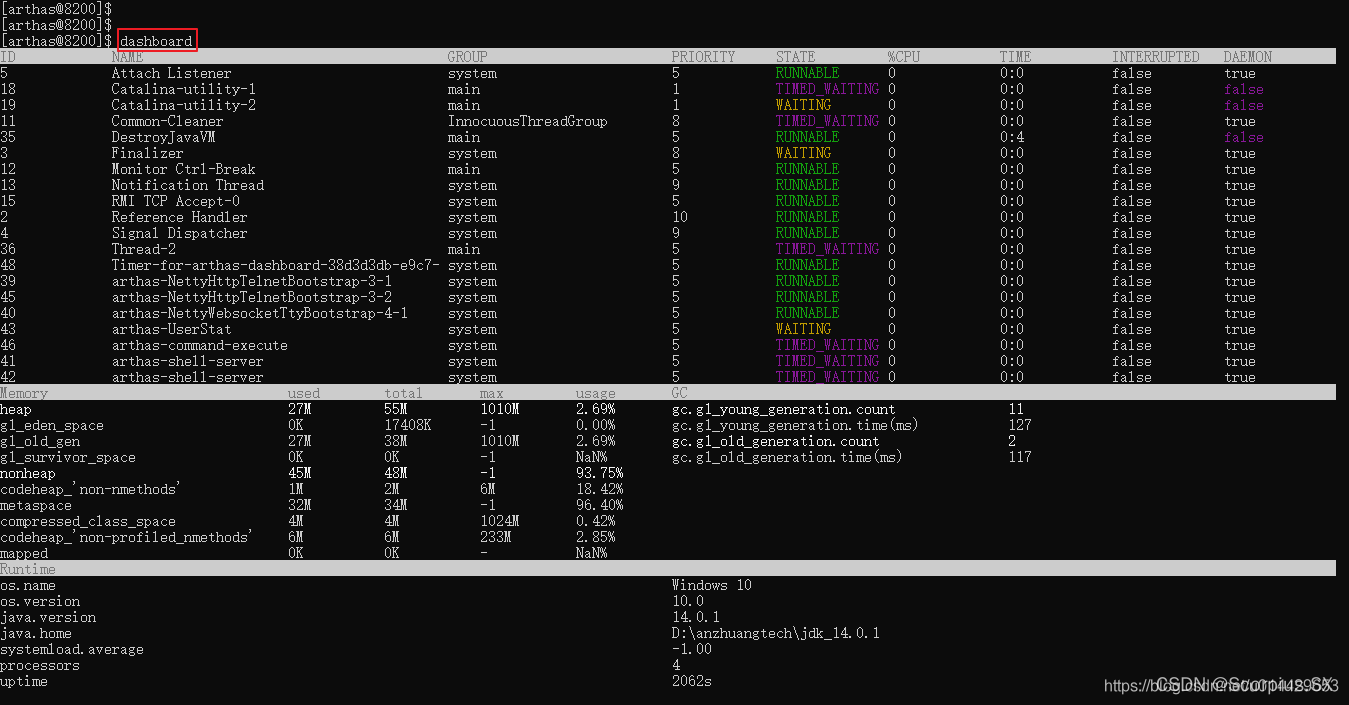The width and height of the screenshot is (1349, 705).
Task: Click the DAEMON column header
Action: [1247, 57]
